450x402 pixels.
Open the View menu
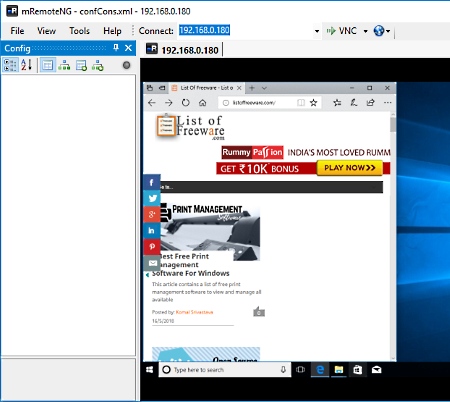point(46,31)
